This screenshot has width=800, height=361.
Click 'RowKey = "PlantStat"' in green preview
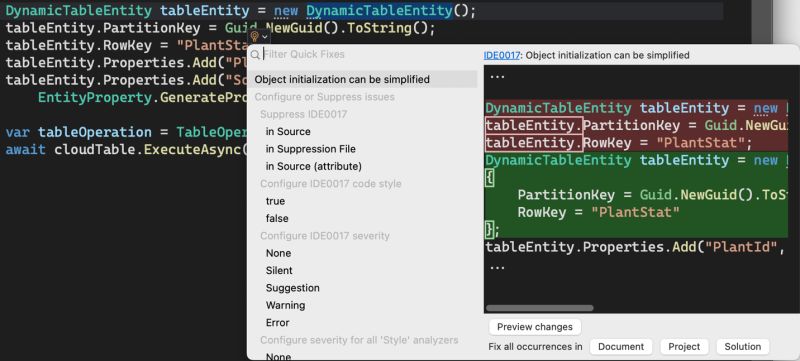[x=598, y=212]
